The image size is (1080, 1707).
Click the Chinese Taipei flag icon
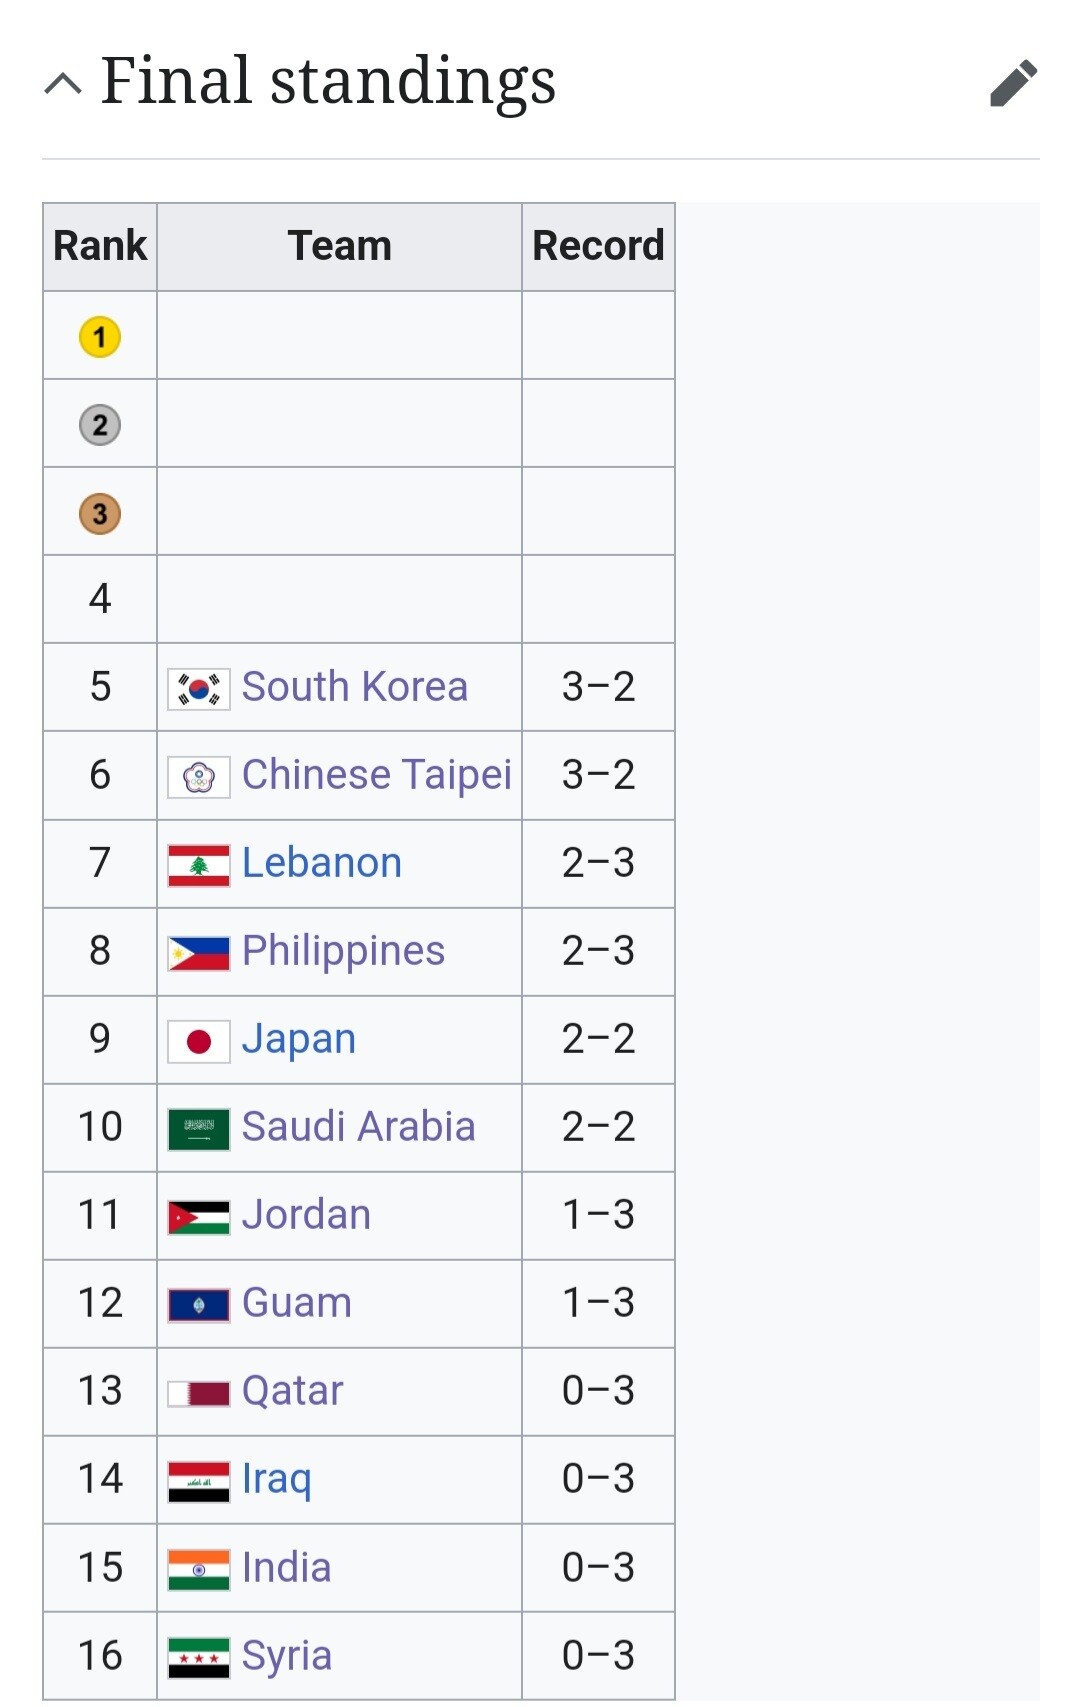point(199,776)
